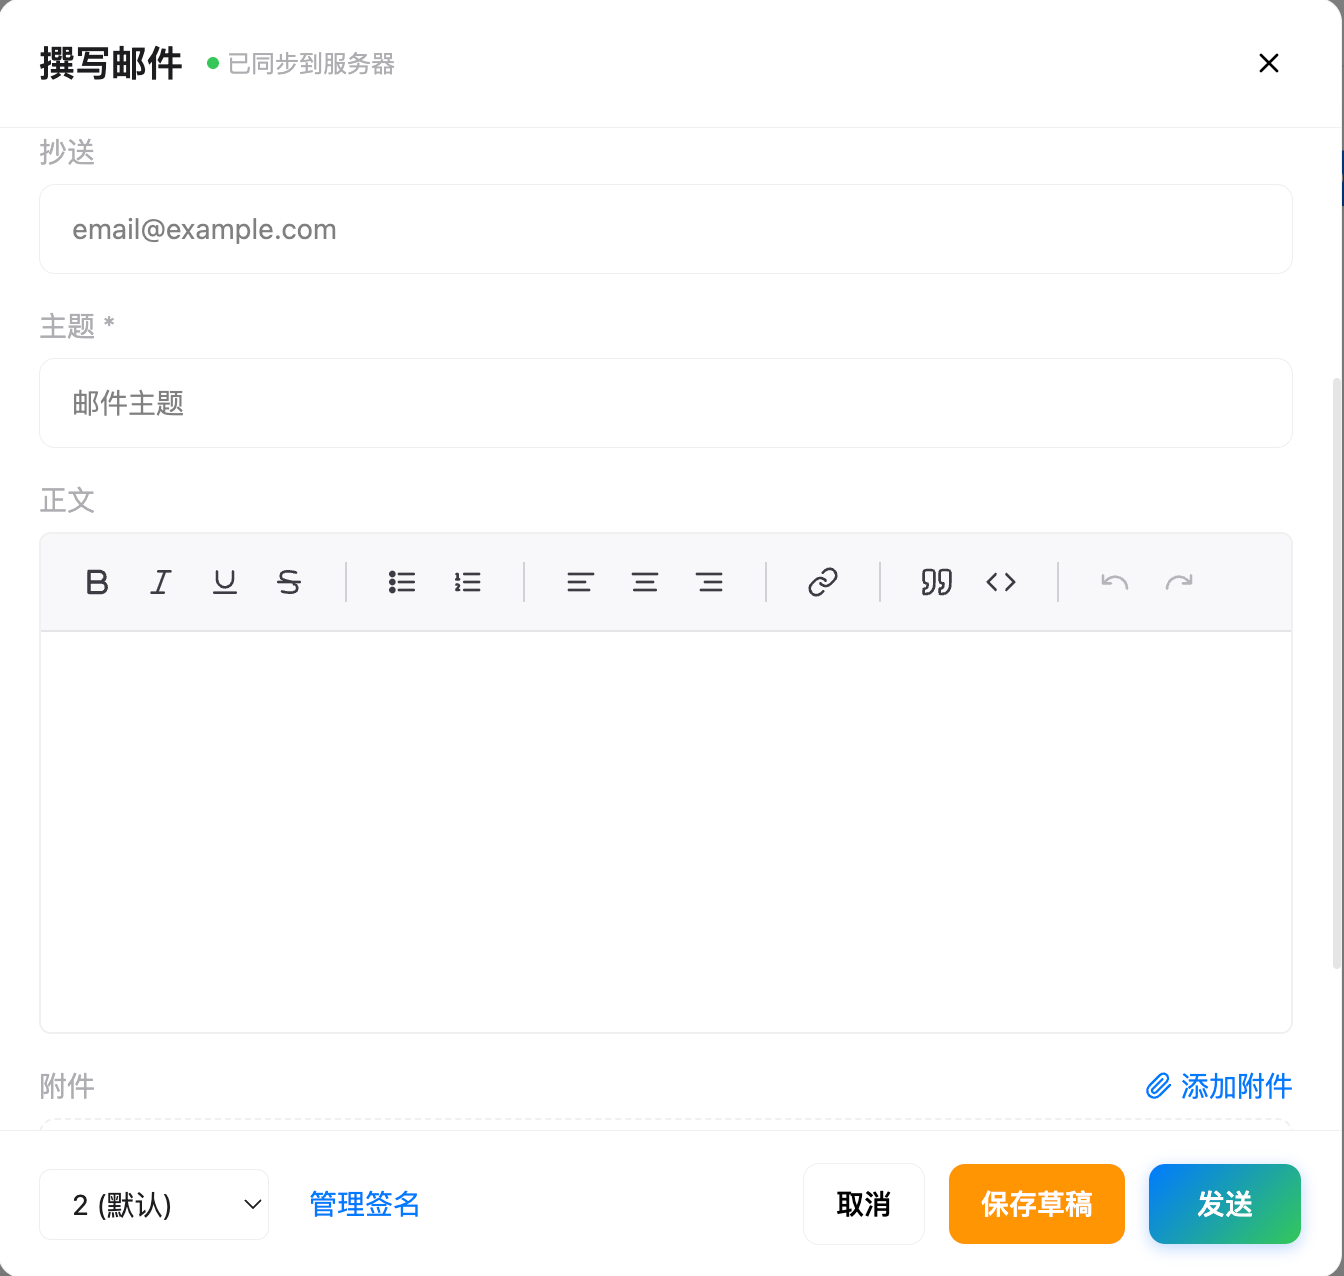Redo the last edit
The height and width of the screenshot is (1276, 1344).
1178,582
